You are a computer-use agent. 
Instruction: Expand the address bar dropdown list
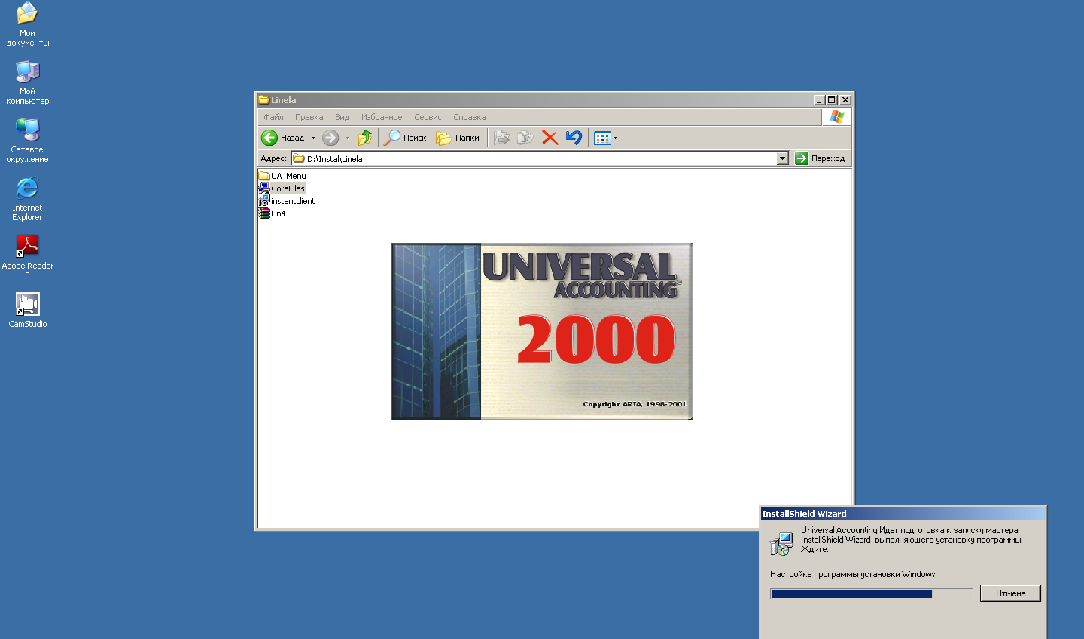(x=782, y=158)
